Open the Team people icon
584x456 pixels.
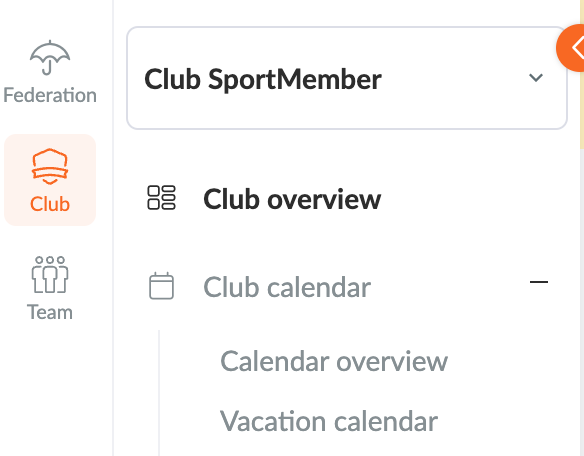pyautogui.click(x=50, y=275)
